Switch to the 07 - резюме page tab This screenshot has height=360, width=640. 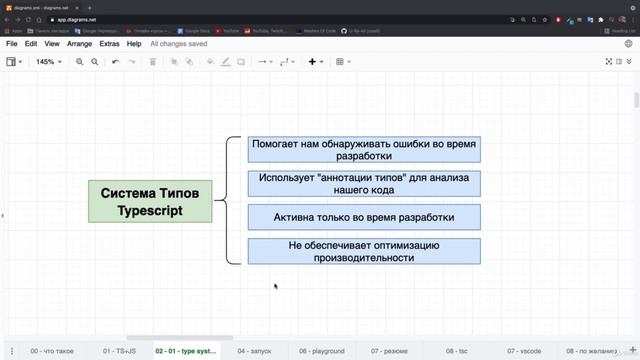389,351
